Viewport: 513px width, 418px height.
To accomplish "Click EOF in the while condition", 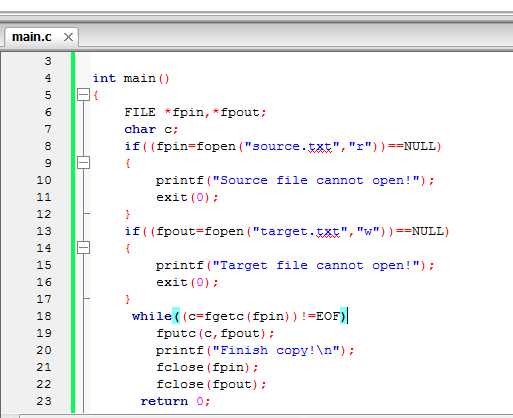I will click(328, 316).
